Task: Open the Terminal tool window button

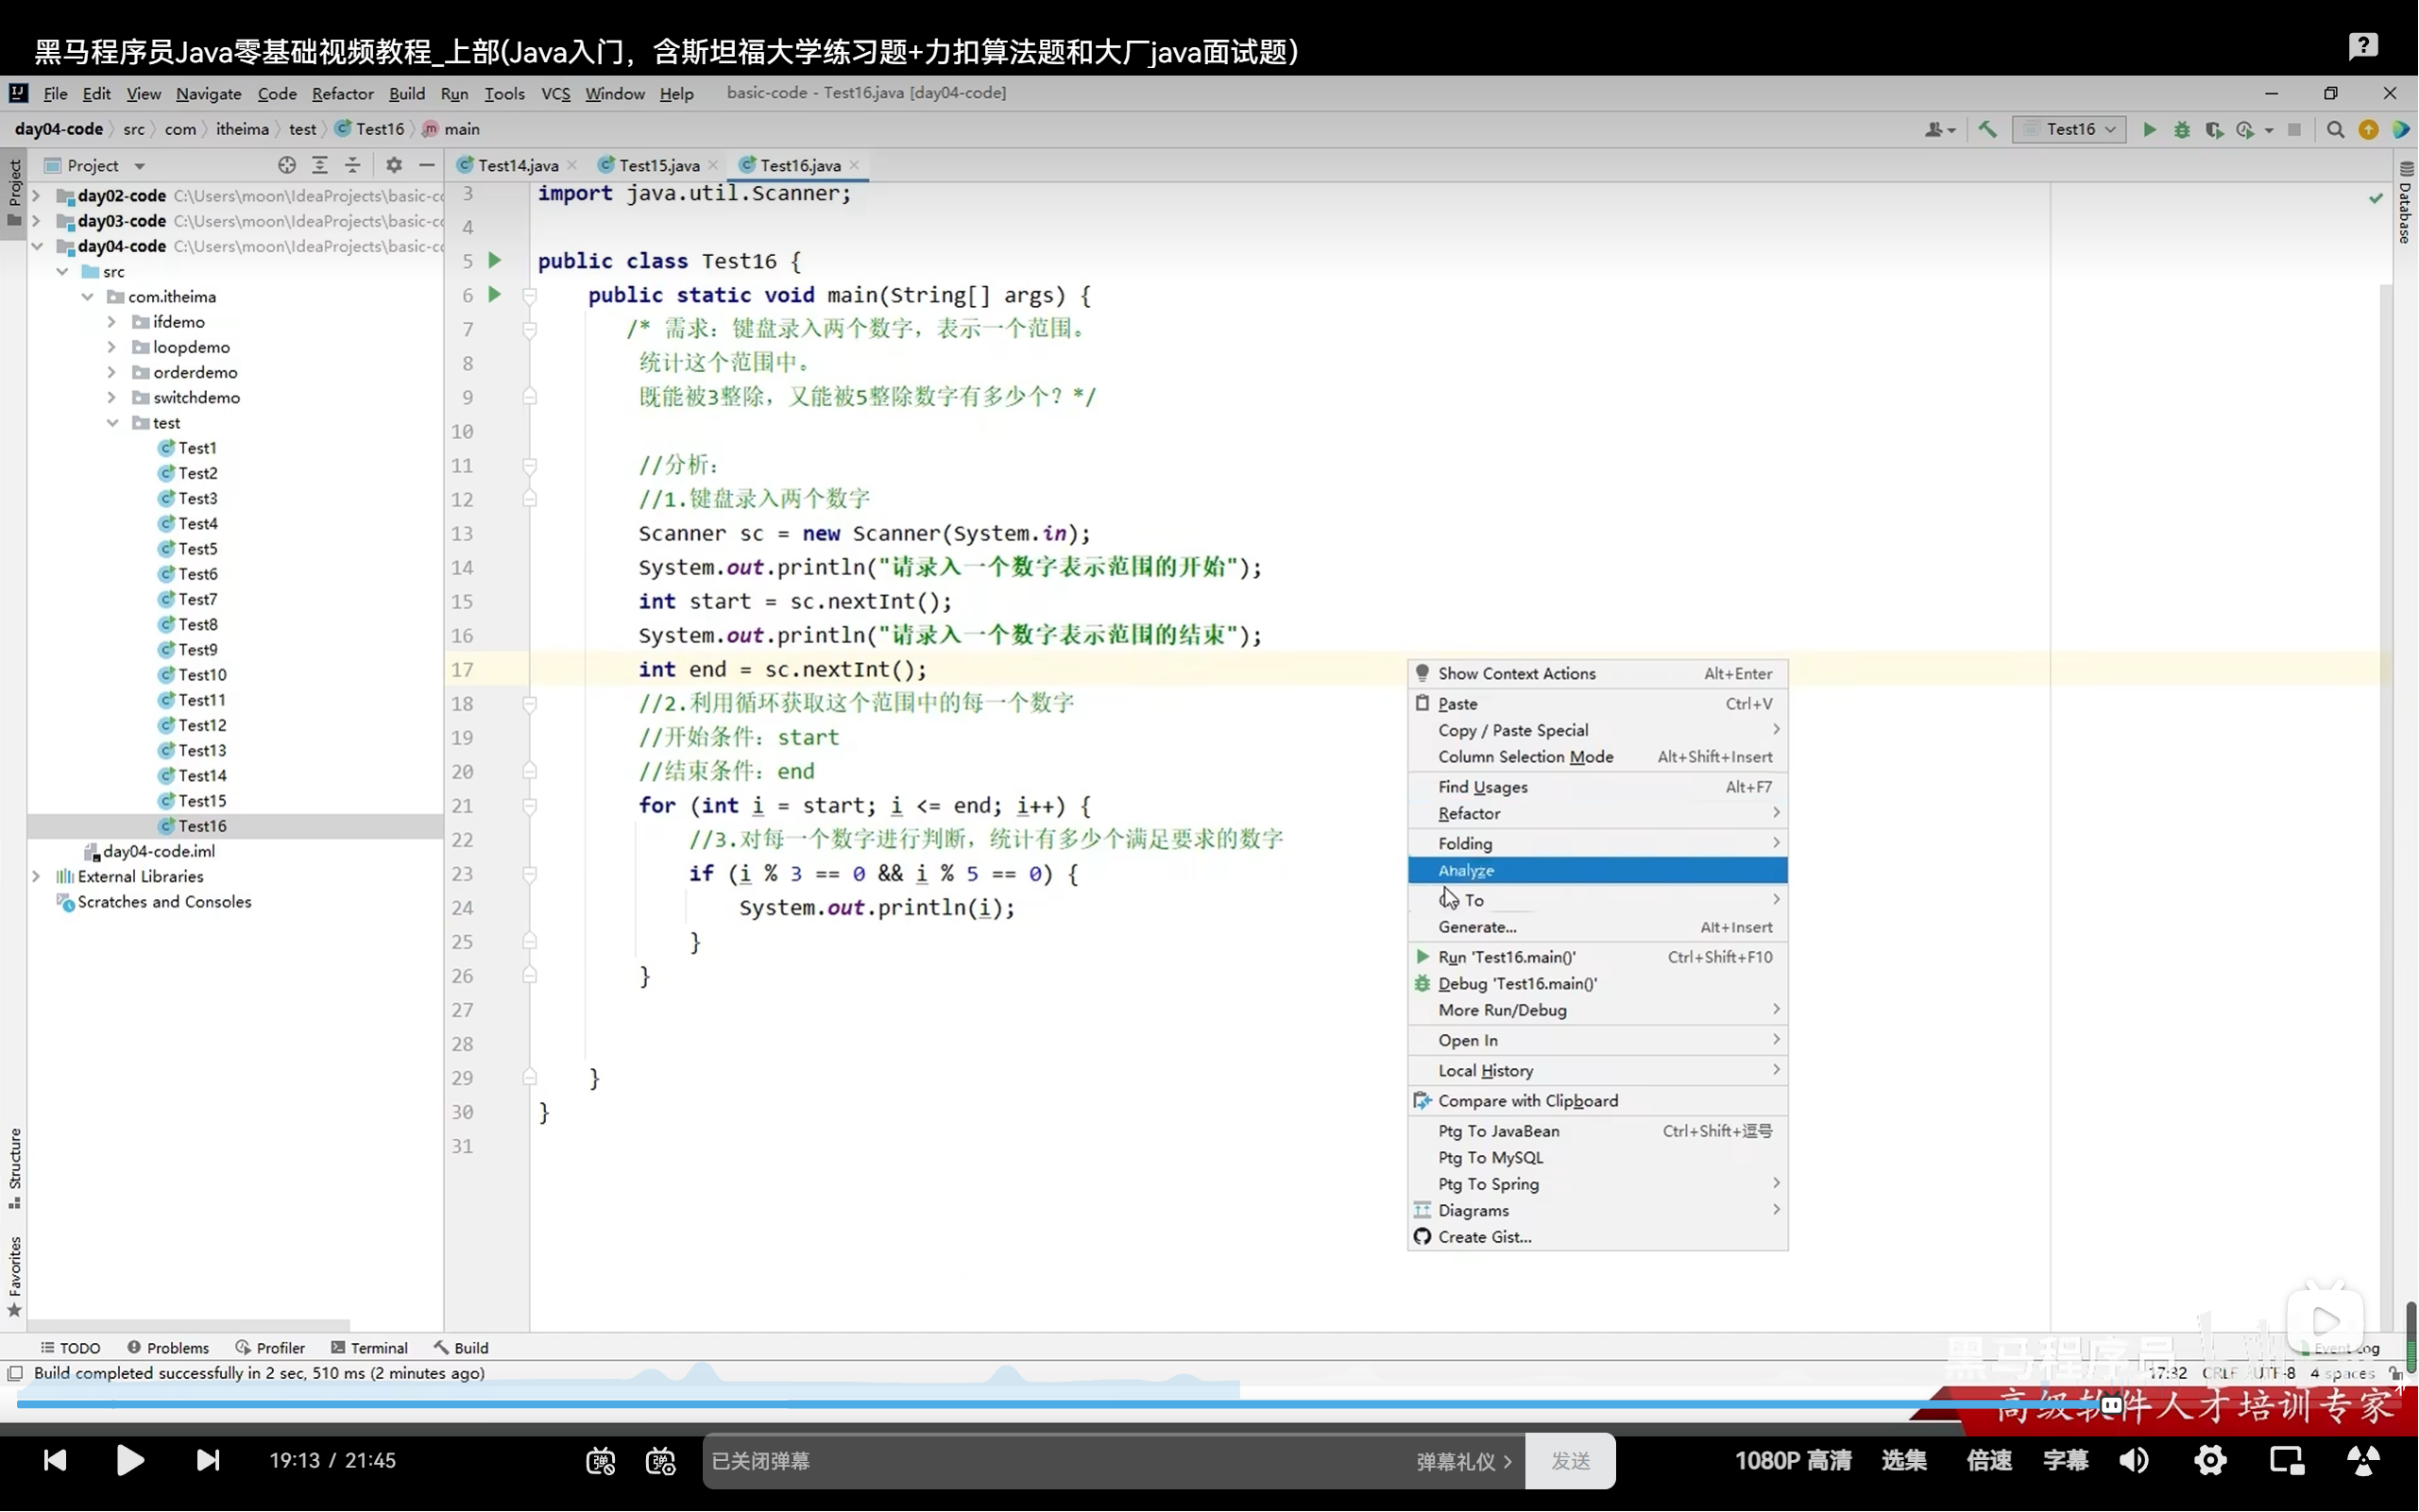Action: 369,1348
